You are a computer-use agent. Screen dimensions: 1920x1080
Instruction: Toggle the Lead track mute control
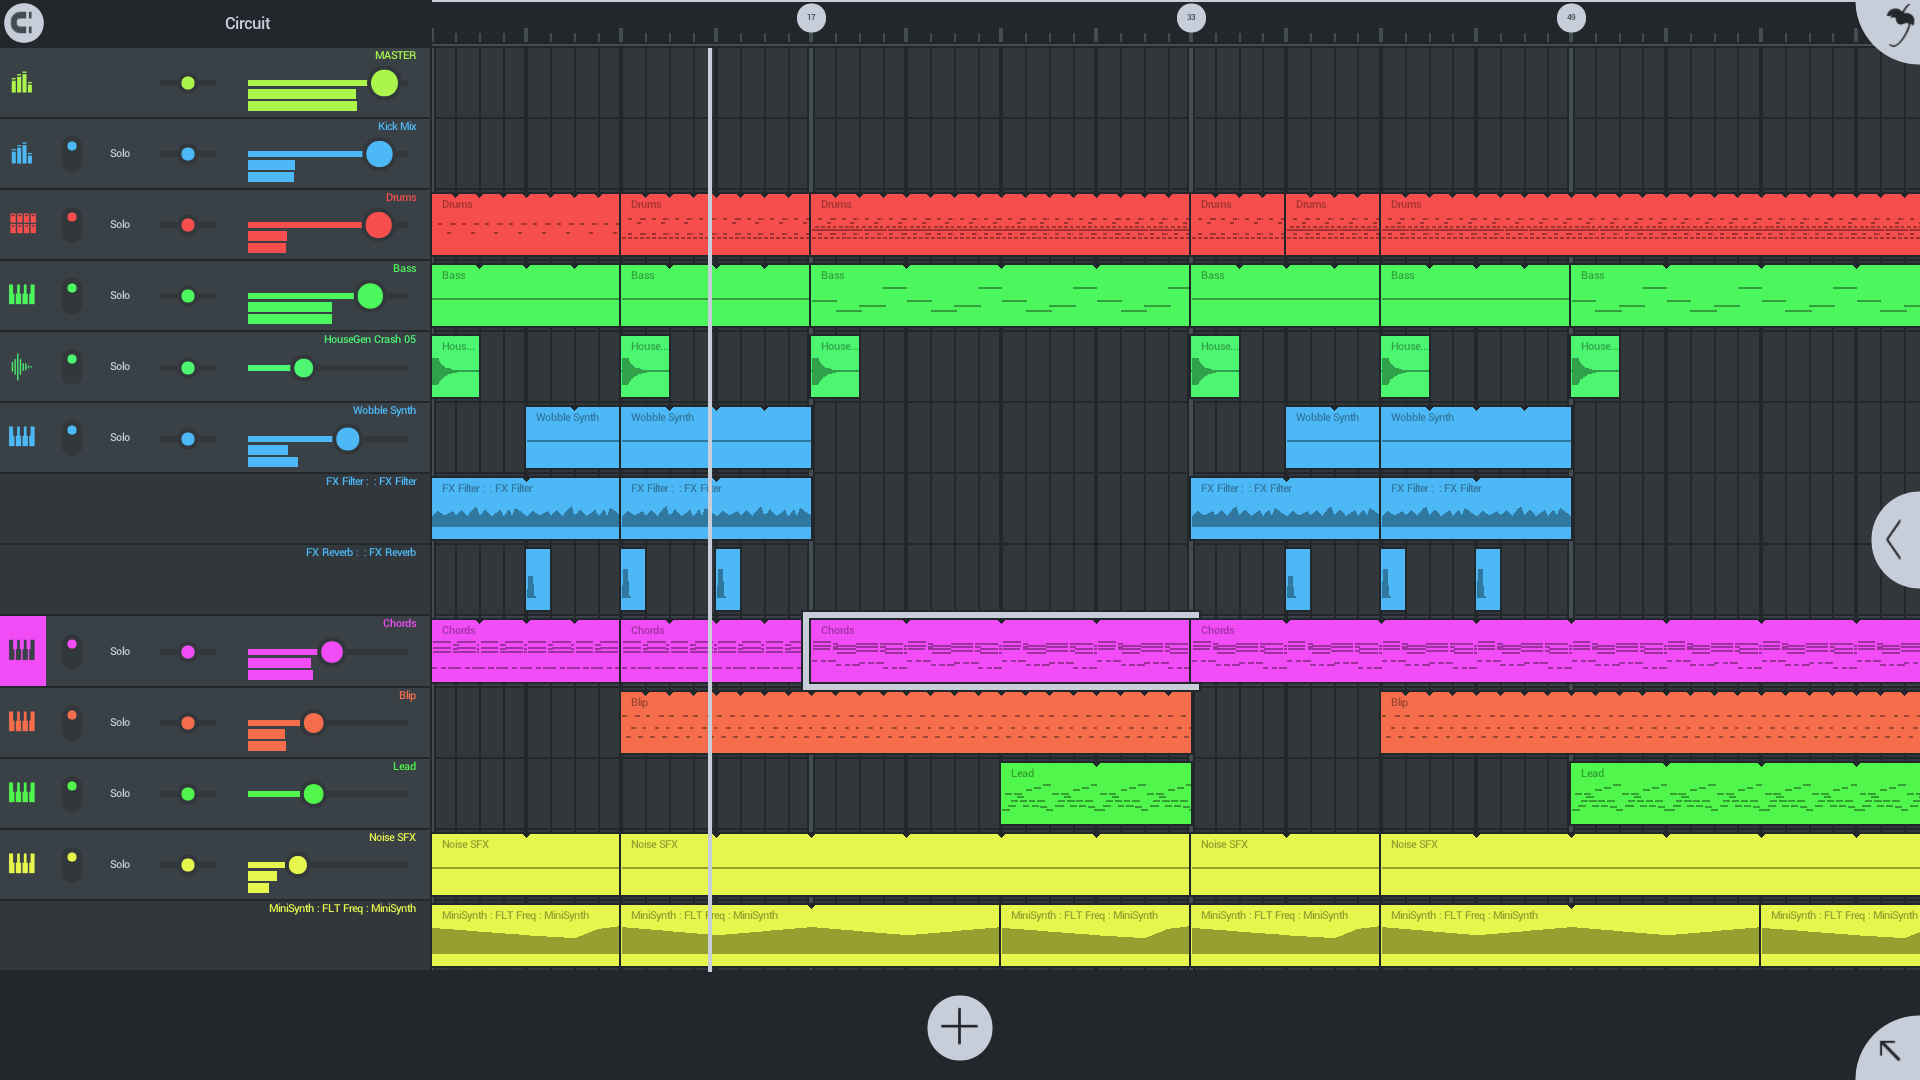(71, 793)
